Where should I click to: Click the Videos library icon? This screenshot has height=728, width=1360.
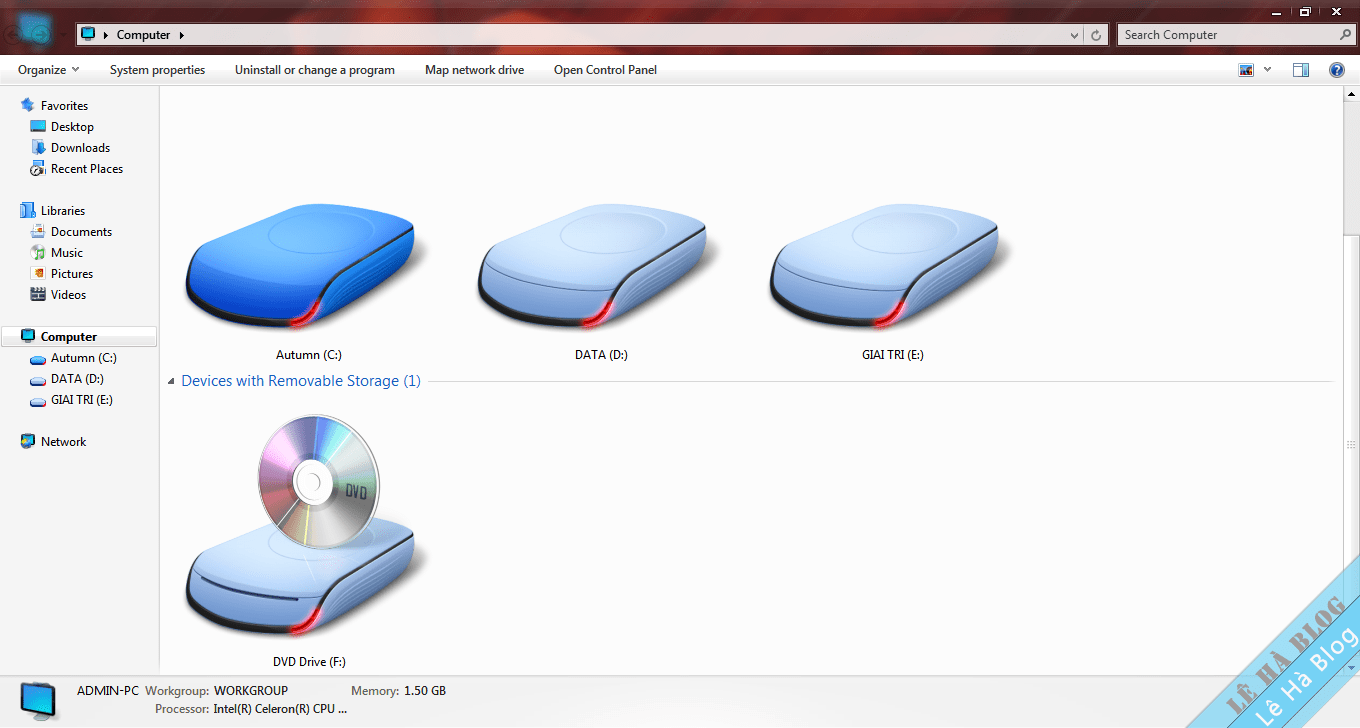pos(38,295)
